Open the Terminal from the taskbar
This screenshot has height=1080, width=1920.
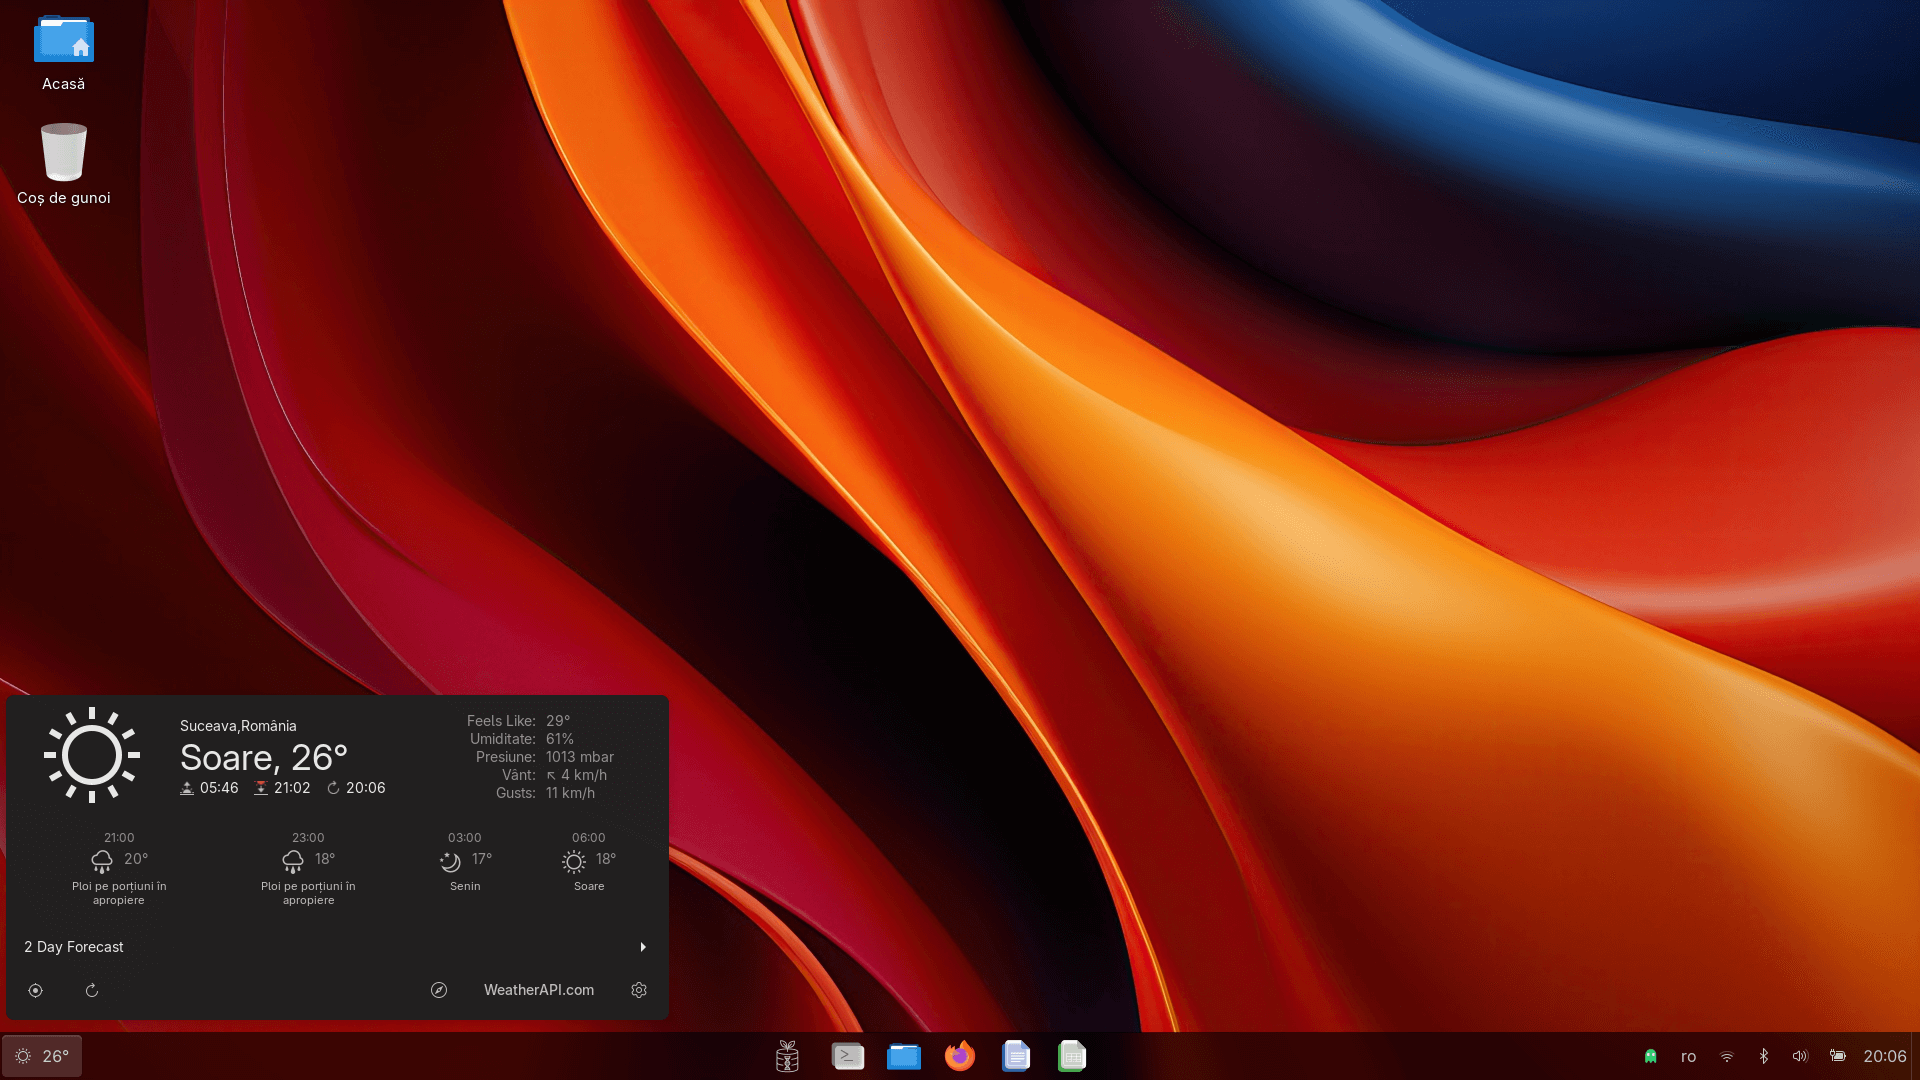848,1056
